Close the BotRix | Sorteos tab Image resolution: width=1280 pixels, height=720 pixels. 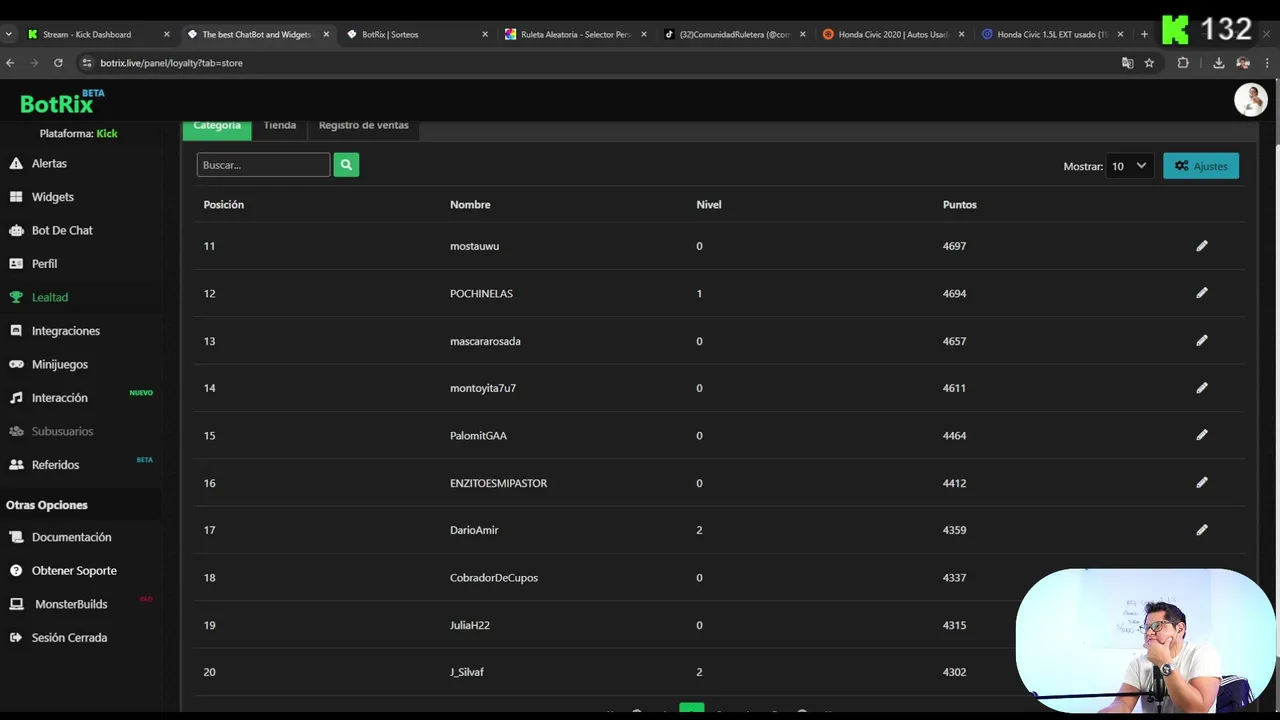click(x=485, y=34)
